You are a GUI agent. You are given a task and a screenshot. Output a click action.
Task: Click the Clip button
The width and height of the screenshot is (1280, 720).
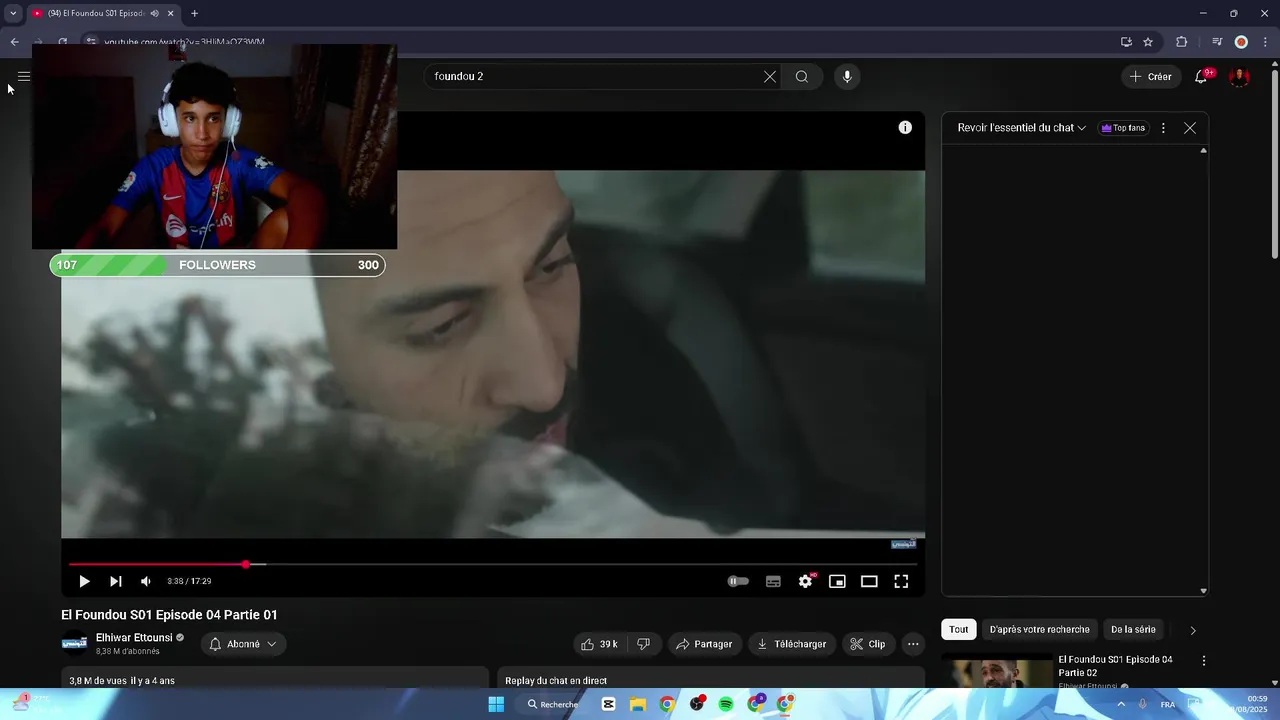868,644
